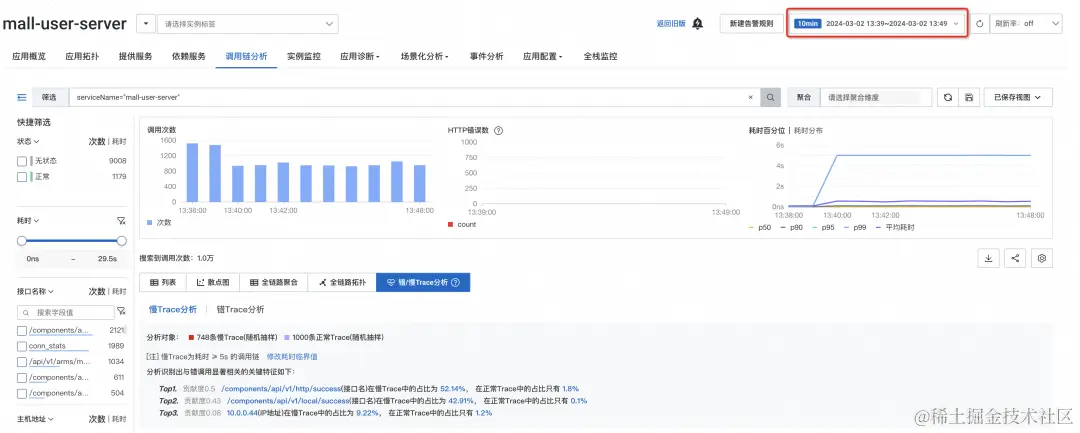Click the reload query icon next to aggregation
Viewport: 1080px width, 433px height.
948,98
